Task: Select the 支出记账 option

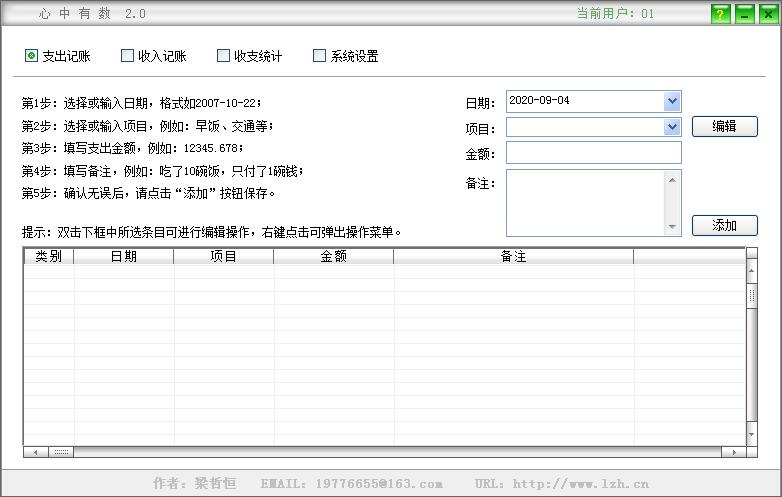Action: click(x=31, y=56)
